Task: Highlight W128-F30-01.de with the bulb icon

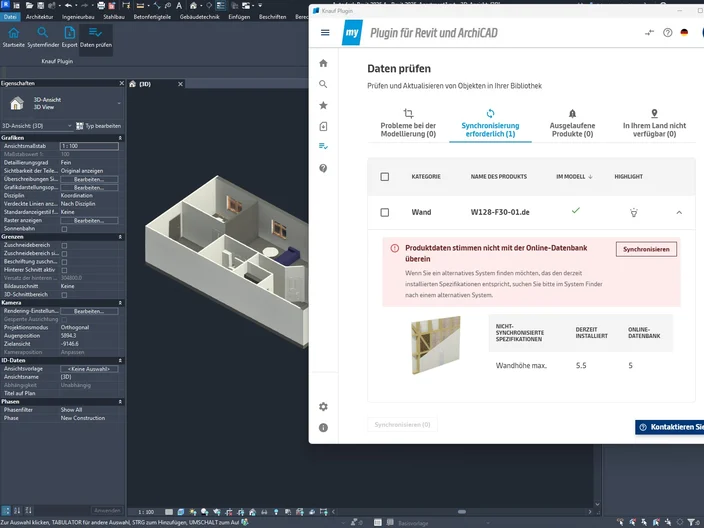Action: [x=634, y=212]
